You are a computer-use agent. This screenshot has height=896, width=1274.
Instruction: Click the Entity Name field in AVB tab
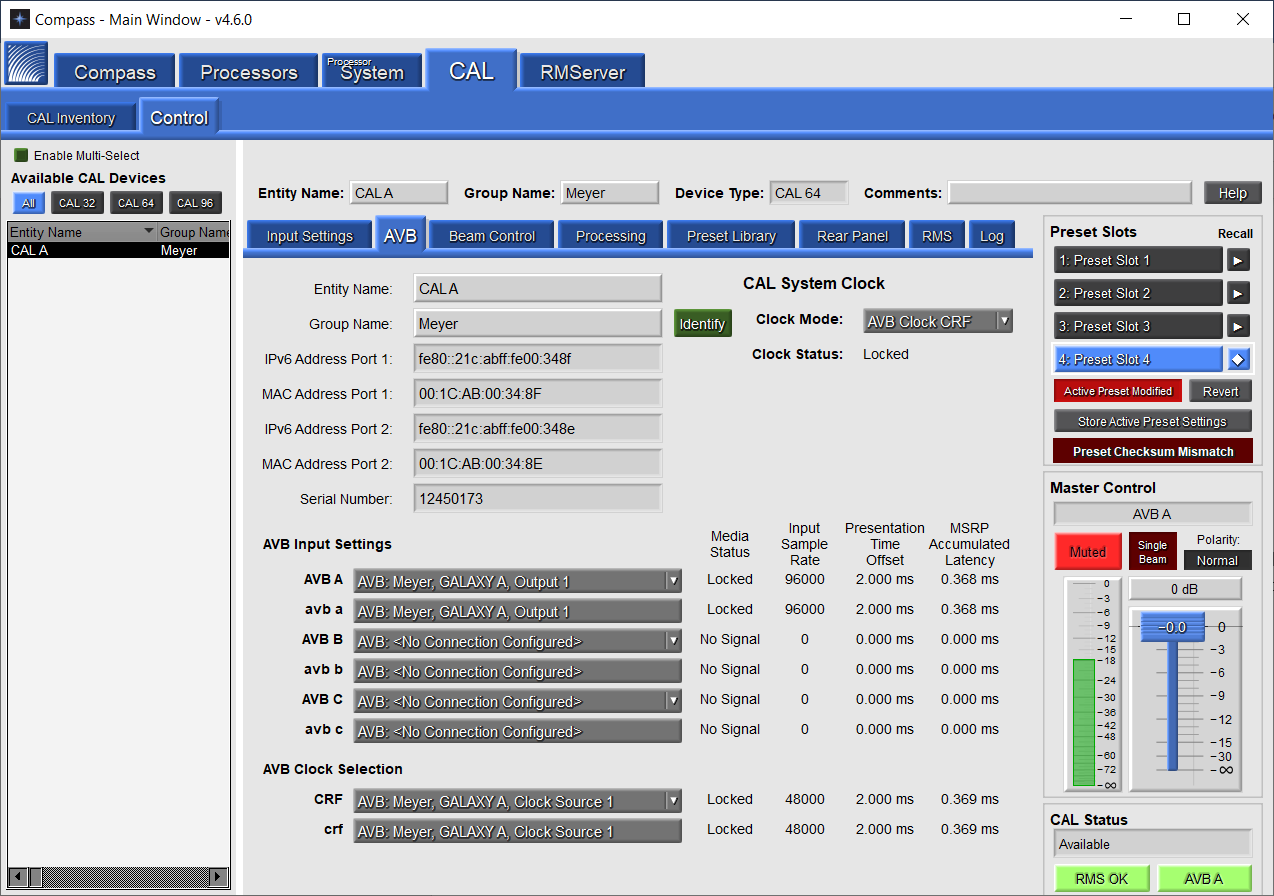point(538,289)
